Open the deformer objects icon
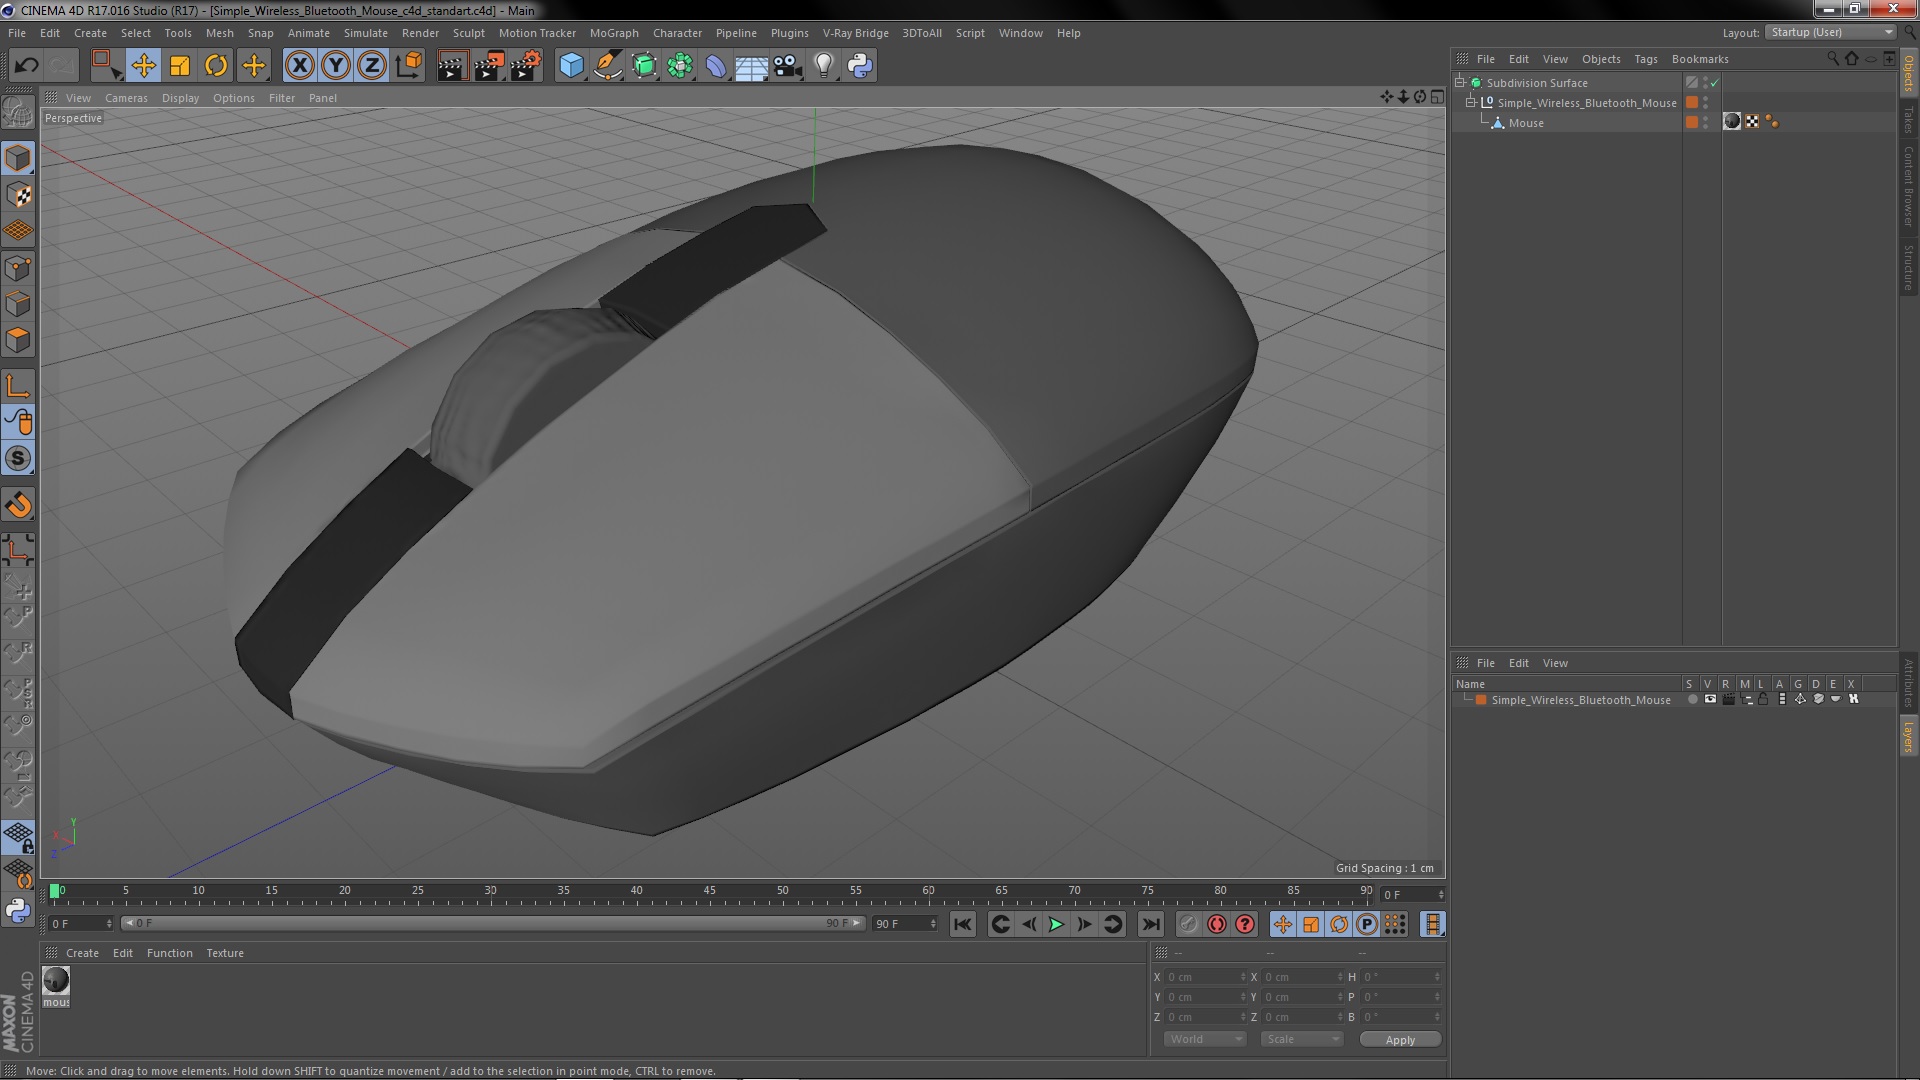 pyautogui.click(x=716, y=66)
